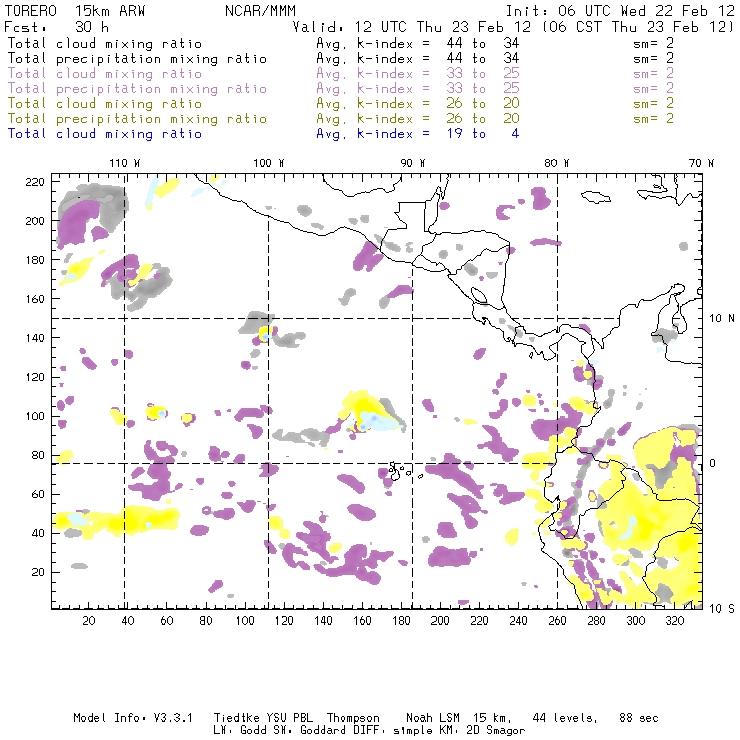740x740 pixels.
Task: Click the "NCAR/MMM" header label
Action: pos(260,11)
